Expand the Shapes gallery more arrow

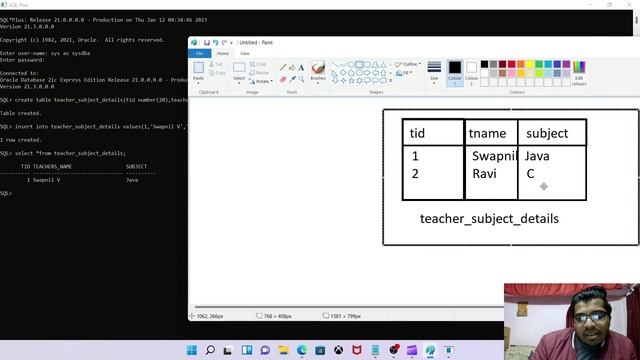[x=391, y=81]
